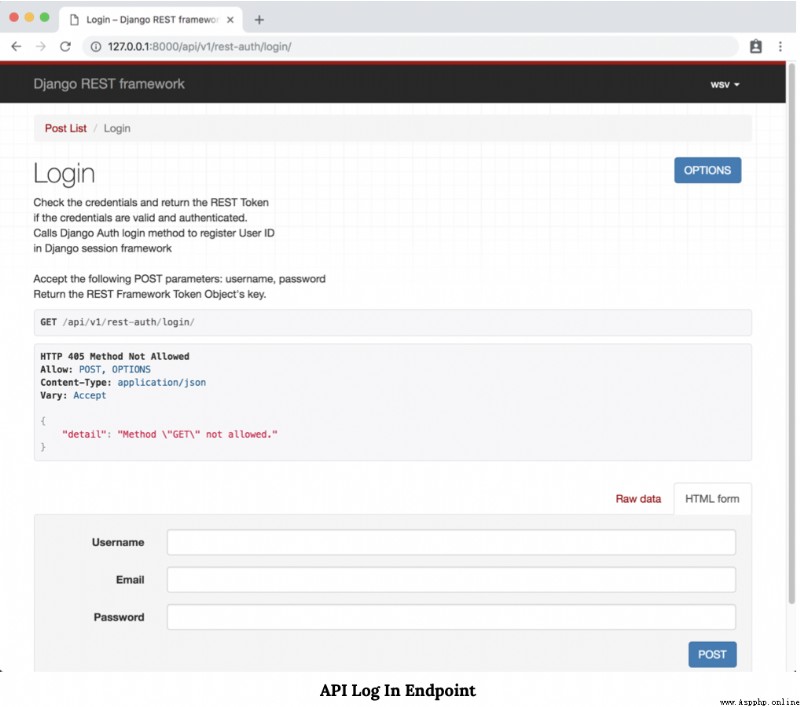Click the Login breadcrumb item
This screenshot has height=707, width=800.
[x=117, y=129]
